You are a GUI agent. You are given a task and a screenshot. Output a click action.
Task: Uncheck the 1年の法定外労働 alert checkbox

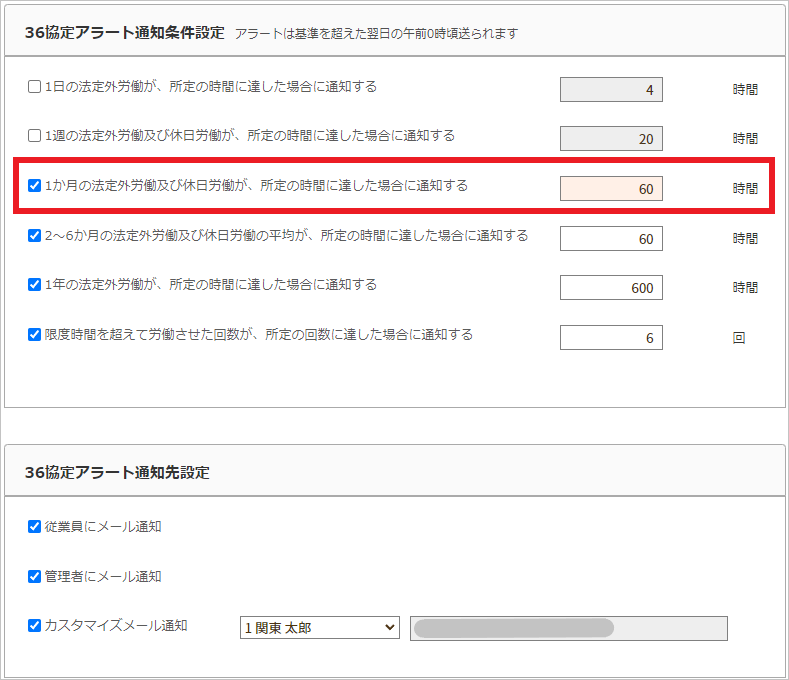[x=34, y=285]
